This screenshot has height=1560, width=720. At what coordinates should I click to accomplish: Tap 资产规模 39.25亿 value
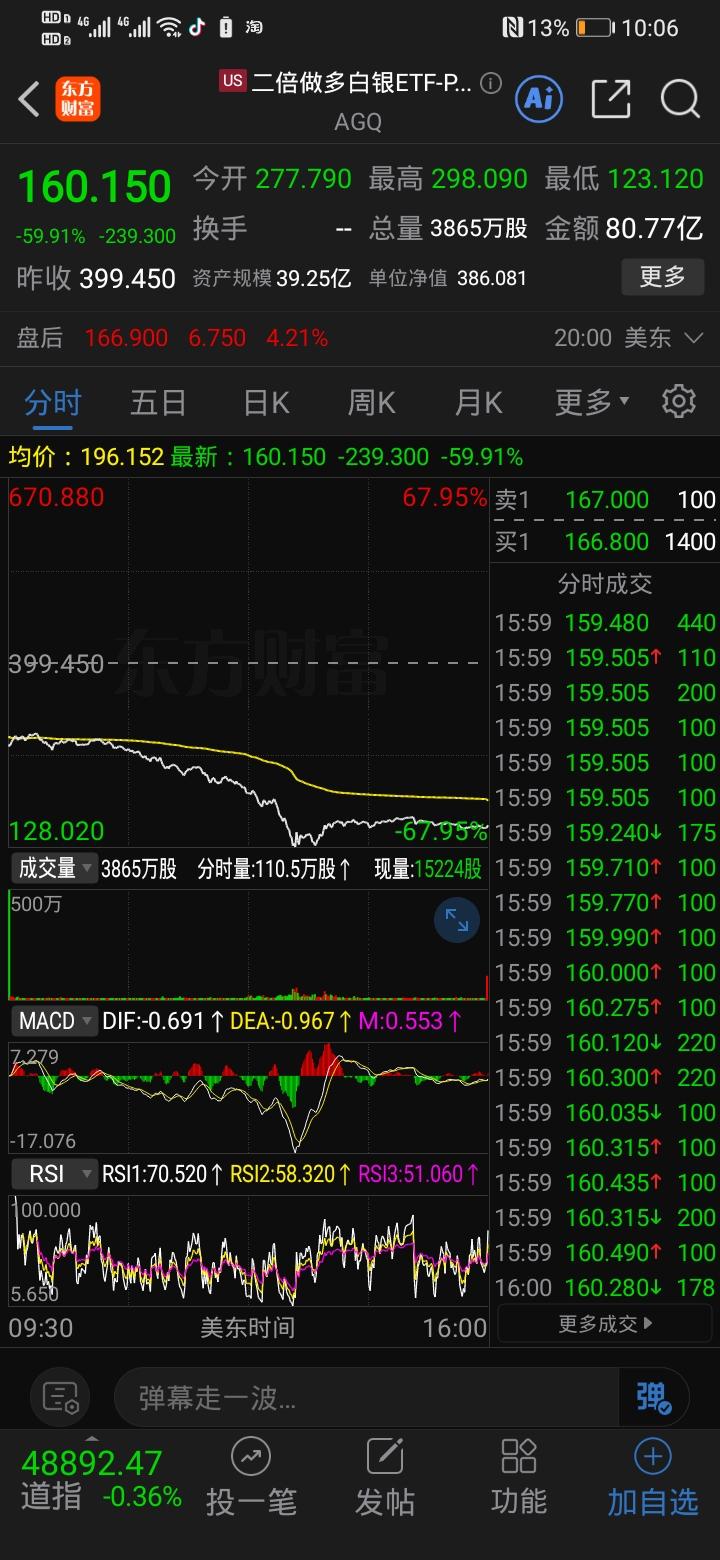coord(313,278)
